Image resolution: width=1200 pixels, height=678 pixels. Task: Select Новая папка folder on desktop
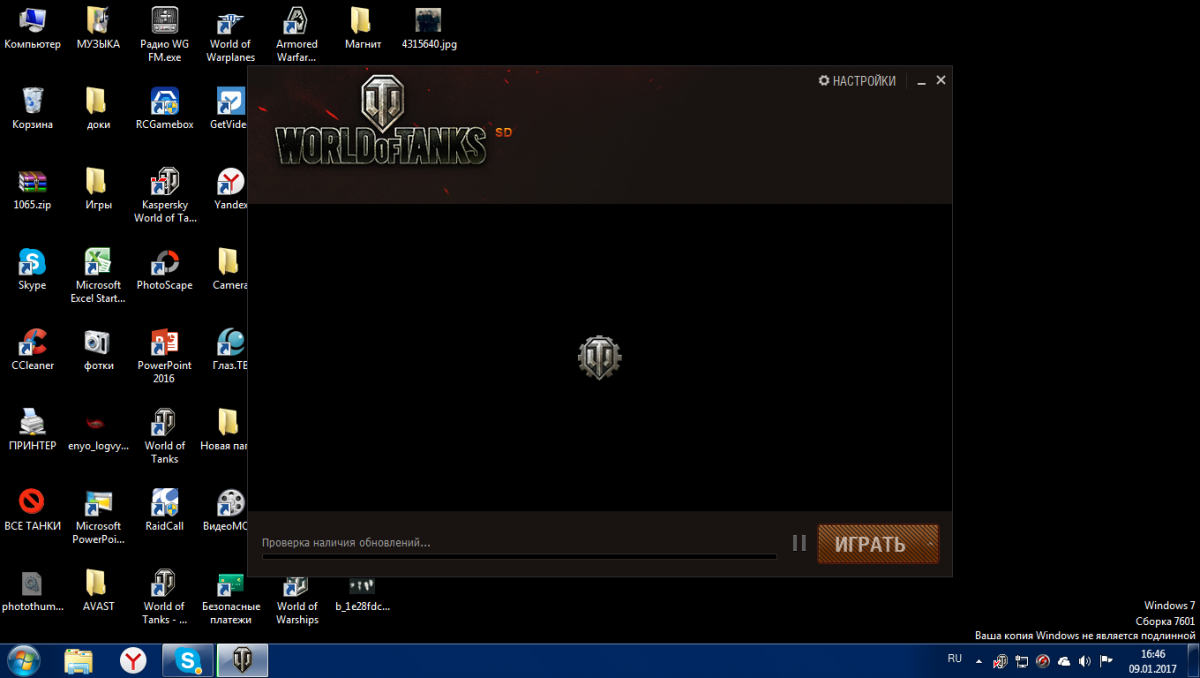pyautogui.click(x=226, y=430)
